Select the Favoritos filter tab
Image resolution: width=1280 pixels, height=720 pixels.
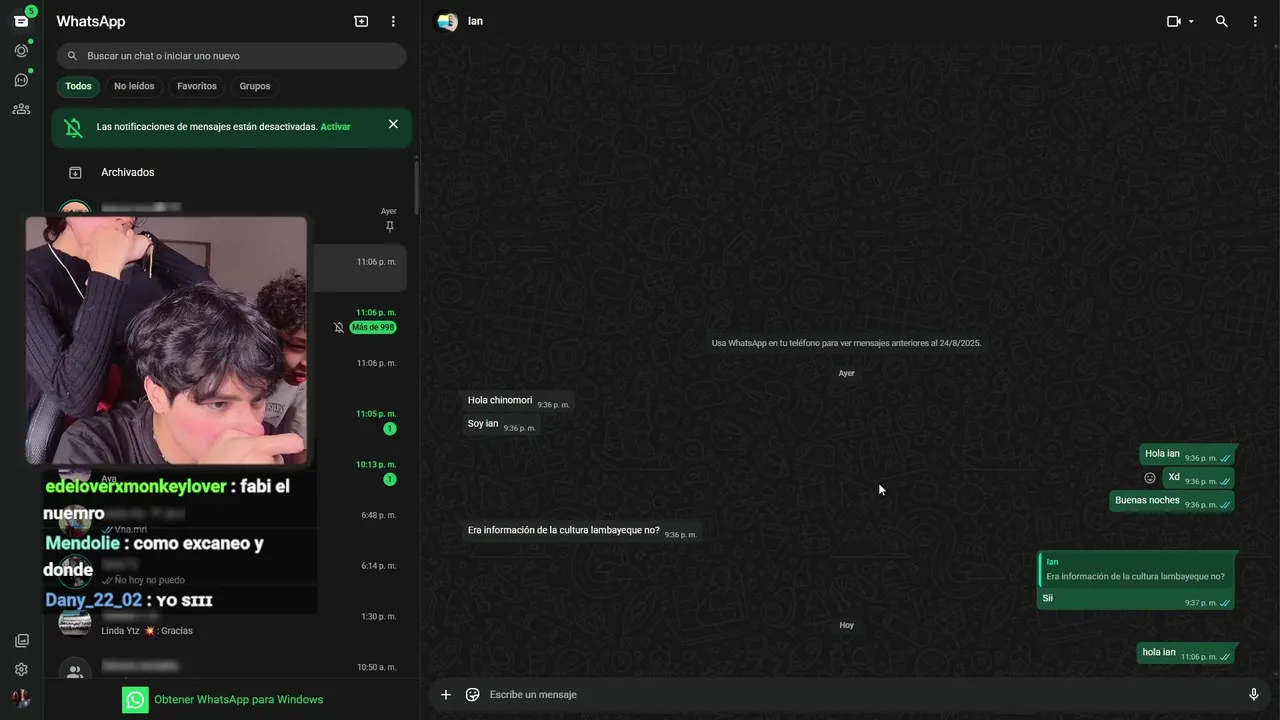(197, 86)
